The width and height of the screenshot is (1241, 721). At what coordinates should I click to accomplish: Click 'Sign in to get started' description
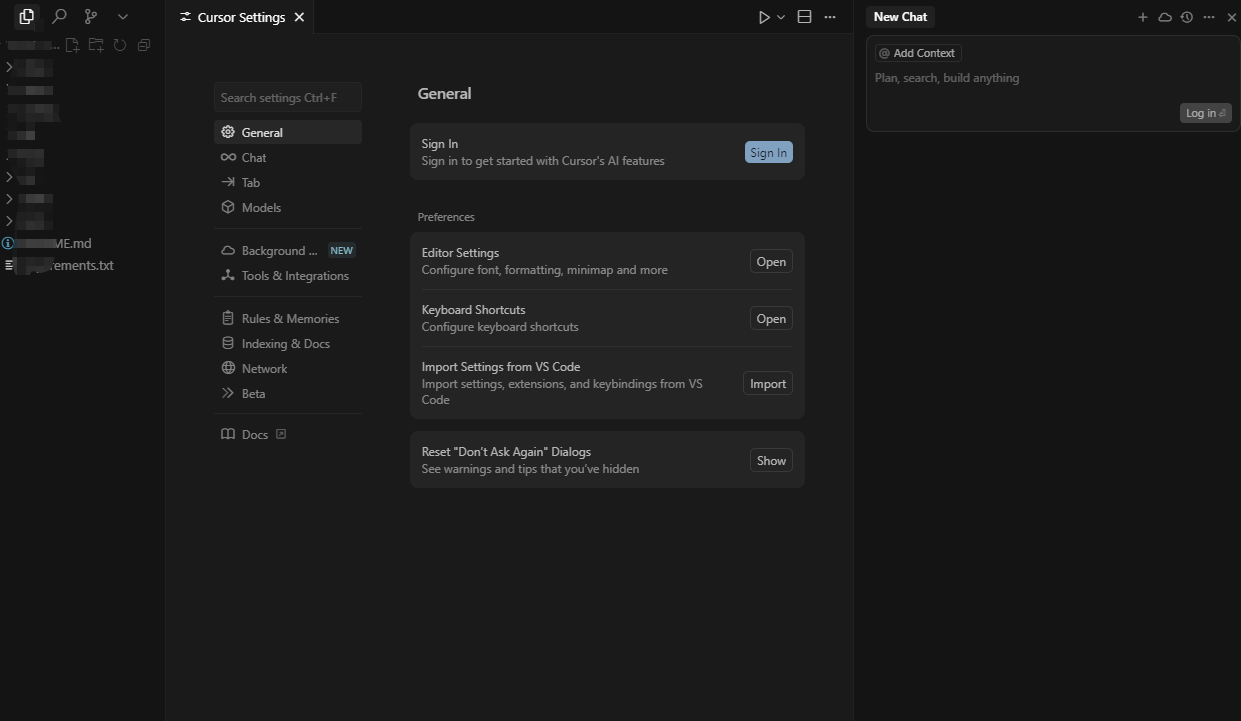pos(543,160)
